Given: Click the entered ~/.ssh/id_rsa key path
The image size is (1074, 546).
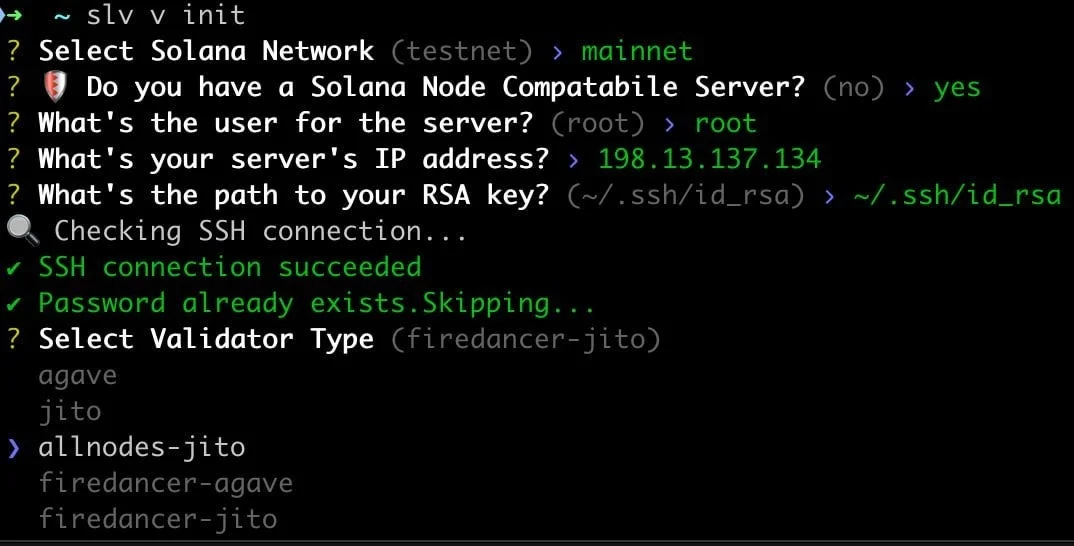Looking at the screenshot, I should point(957,196).
